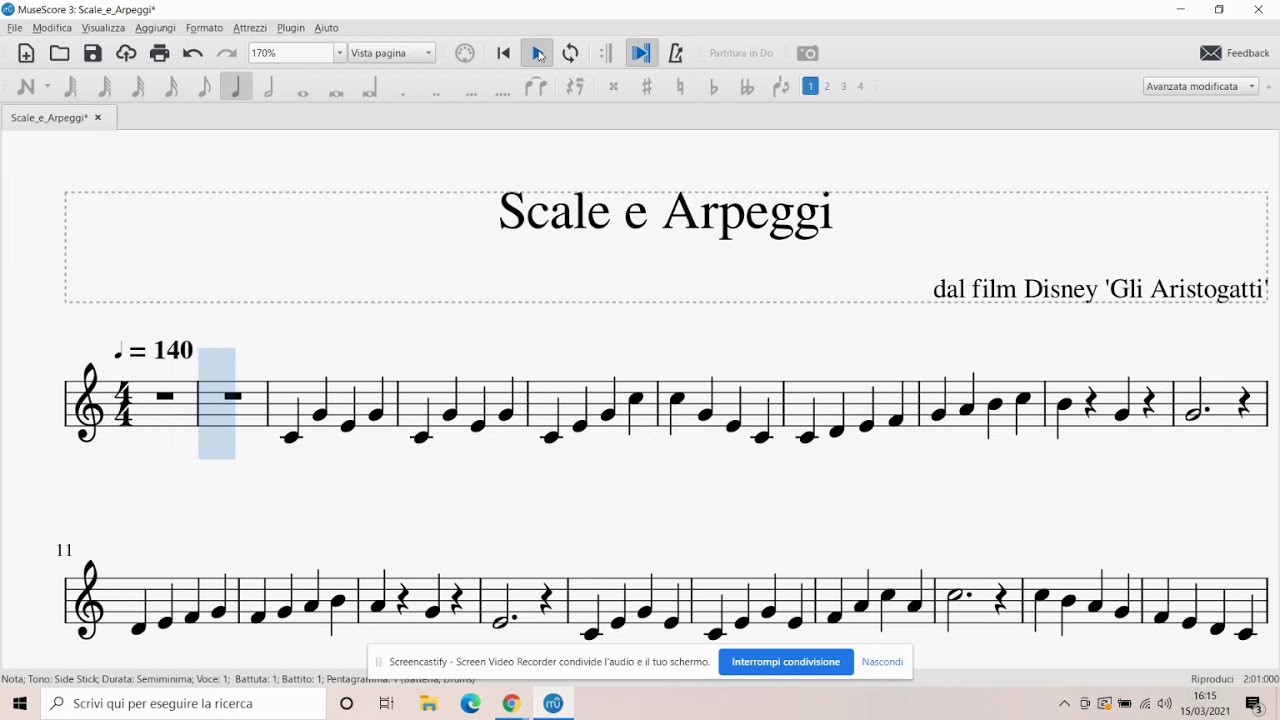Screen dimensions: 1280x720
Task: Select voice 1
Action: tap(811, 87)
